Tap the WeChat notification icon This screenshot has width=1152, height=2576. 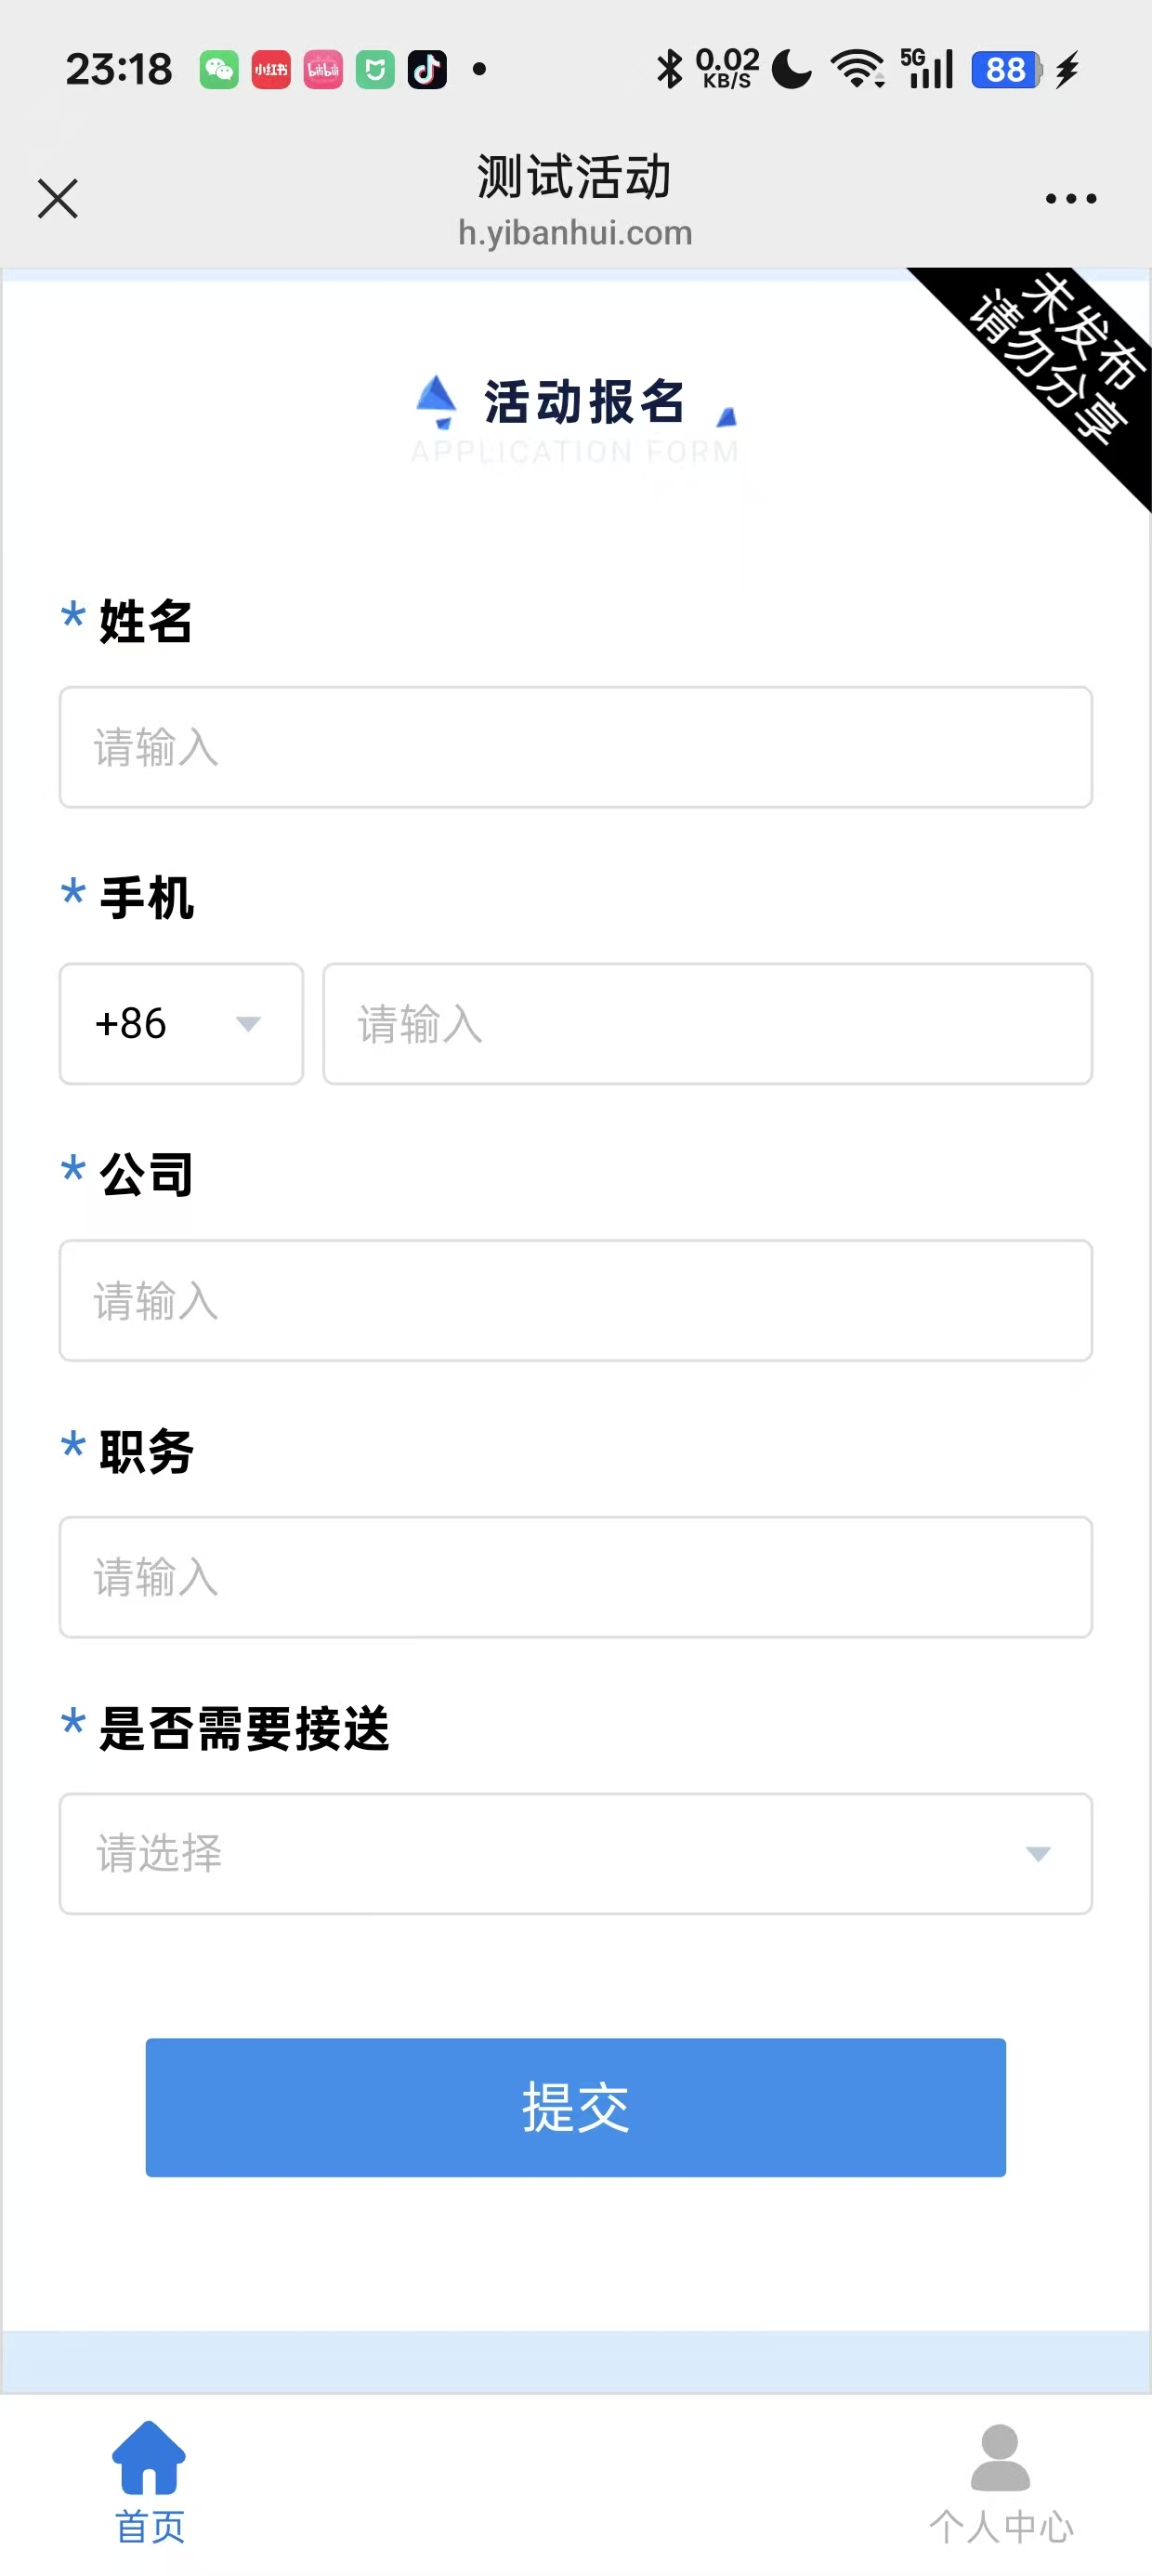pyautogui.click(x=219, y=70)
